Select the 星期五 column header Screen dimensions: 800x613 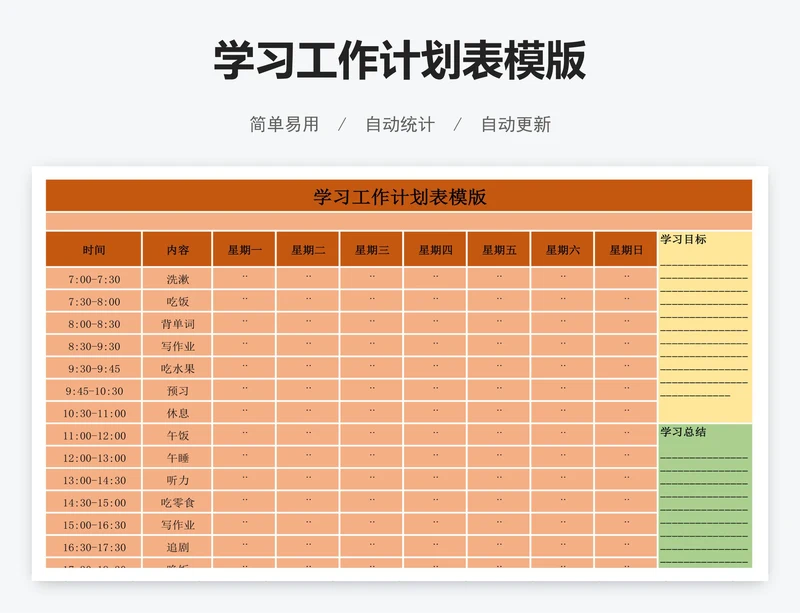[x=499, y=250]
